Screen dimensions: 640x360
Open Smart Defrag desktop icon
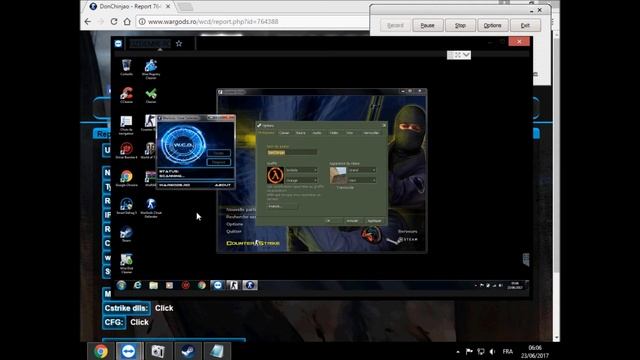[x=127, y=206]
